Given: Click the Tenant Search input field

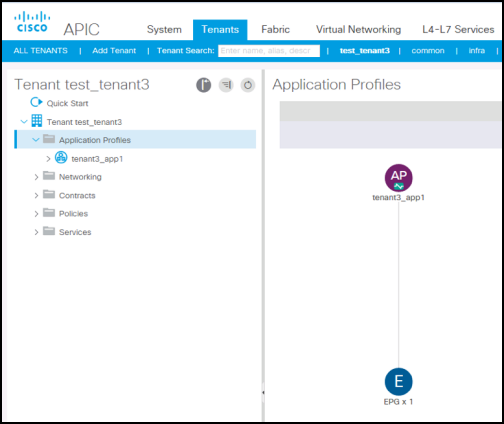Looking at the screenshot, I should tap(269, 51).
